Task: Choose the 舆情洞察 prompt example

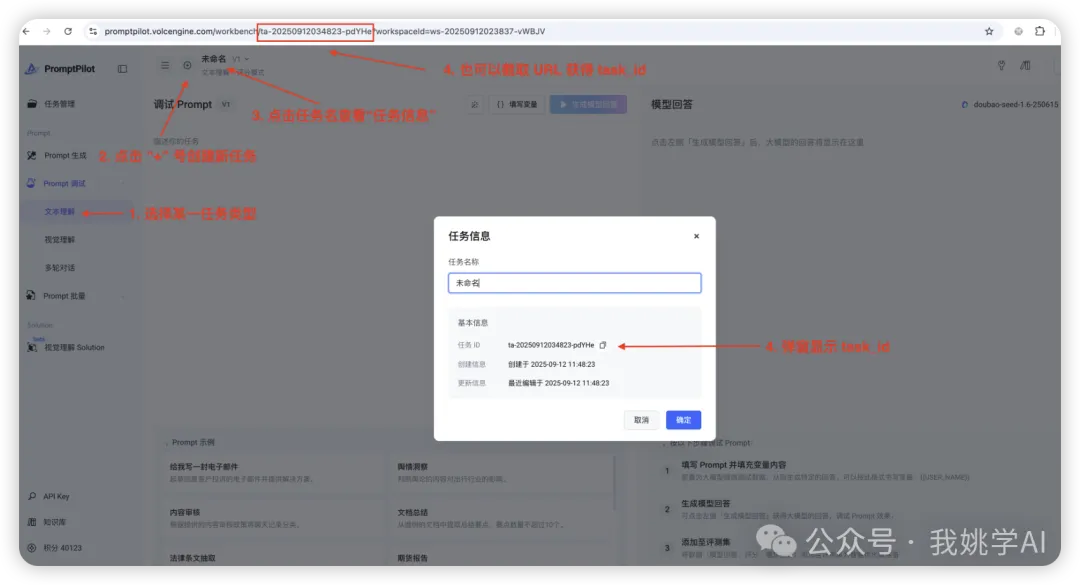Action: [x=501, y=472]
